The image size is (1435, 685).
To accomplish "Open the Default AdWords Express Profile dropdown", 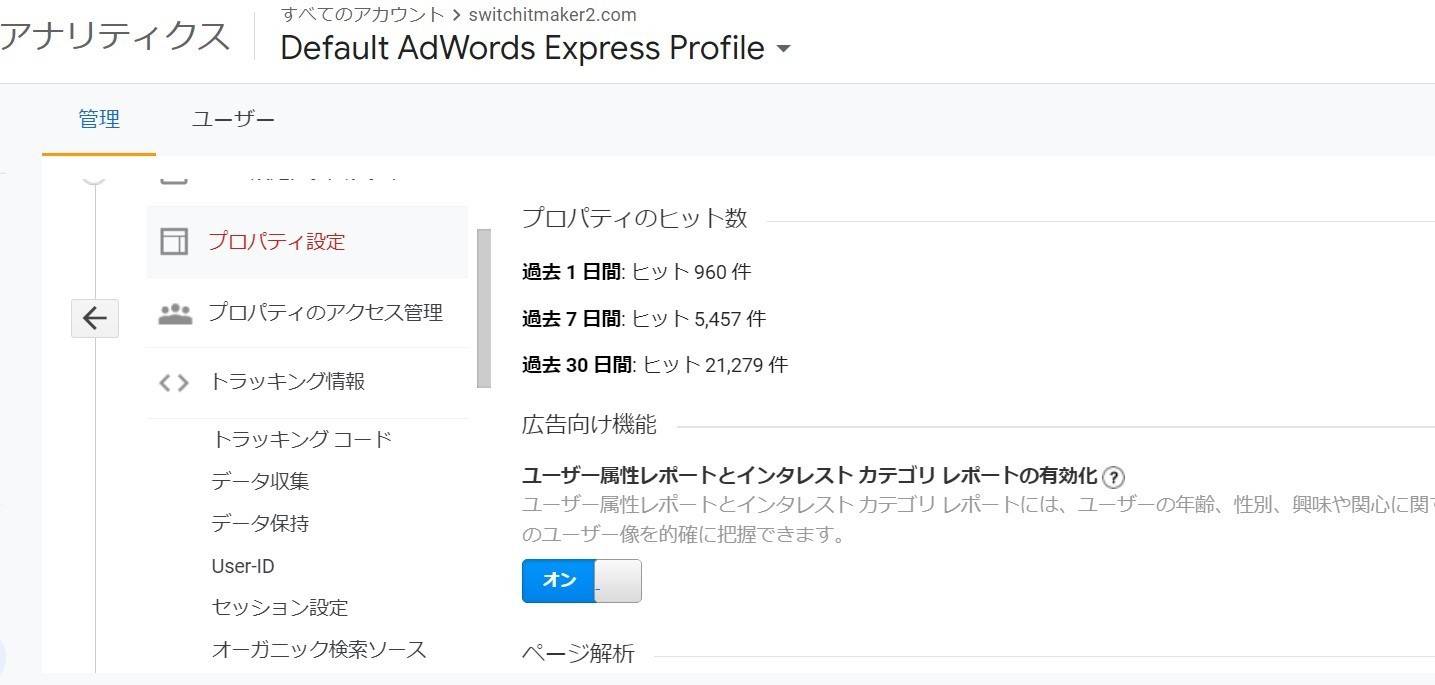I will pyautogui.click(x=536, y=48).
